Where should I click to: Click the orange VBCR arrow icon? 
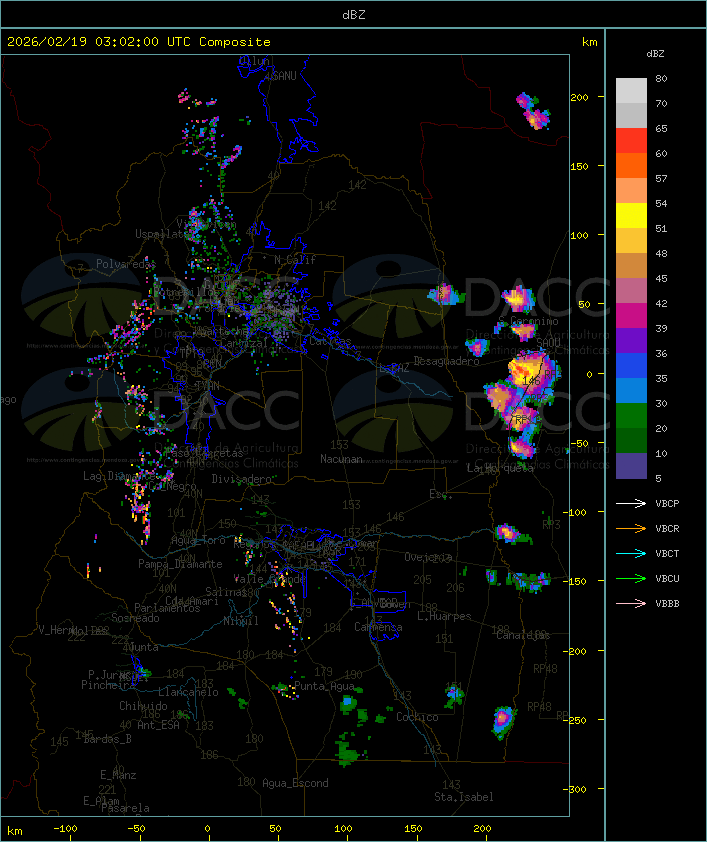point(631,528)
